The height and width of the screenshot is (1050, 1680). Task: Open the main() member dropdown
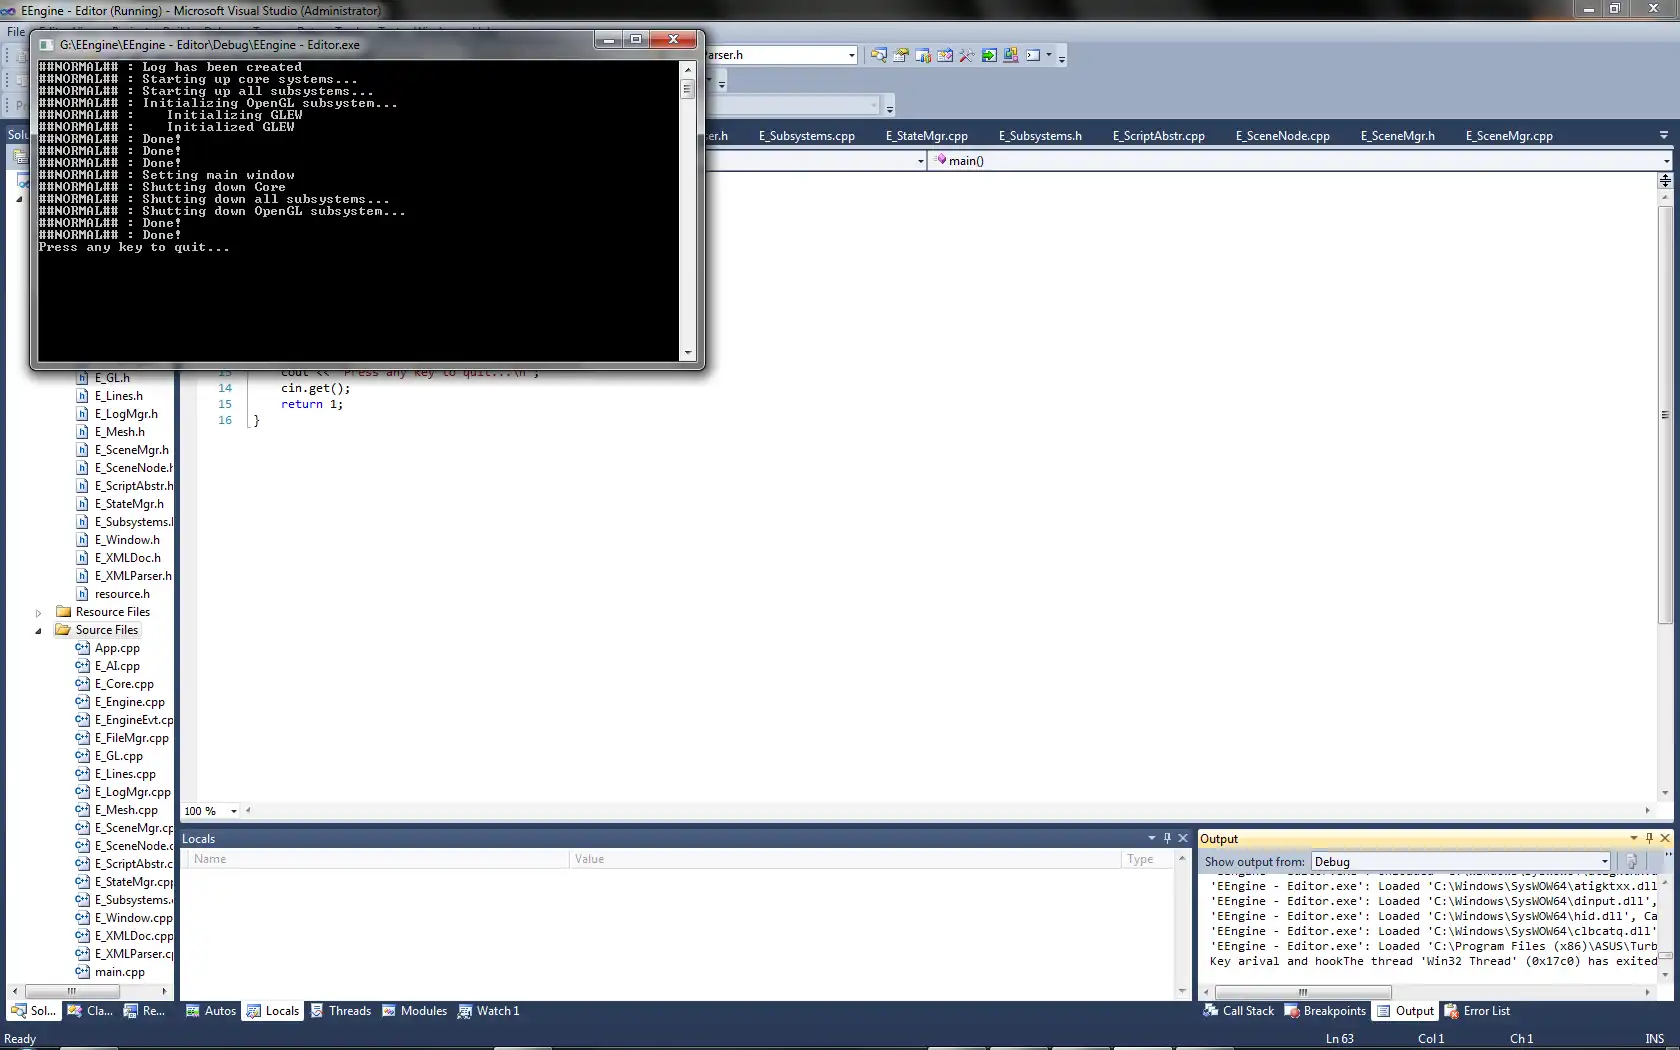coord(1666,160)
